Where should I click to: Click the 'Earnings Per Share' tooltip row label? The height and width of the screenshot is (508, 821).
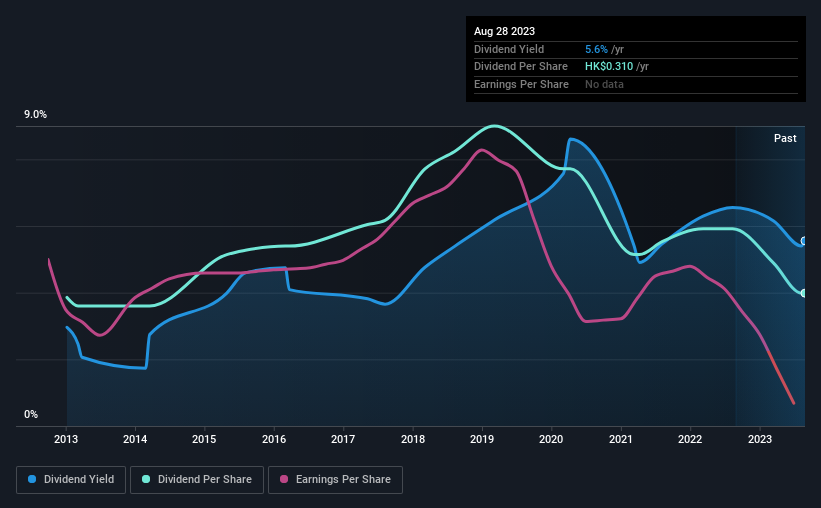click(x=521, y=84)
